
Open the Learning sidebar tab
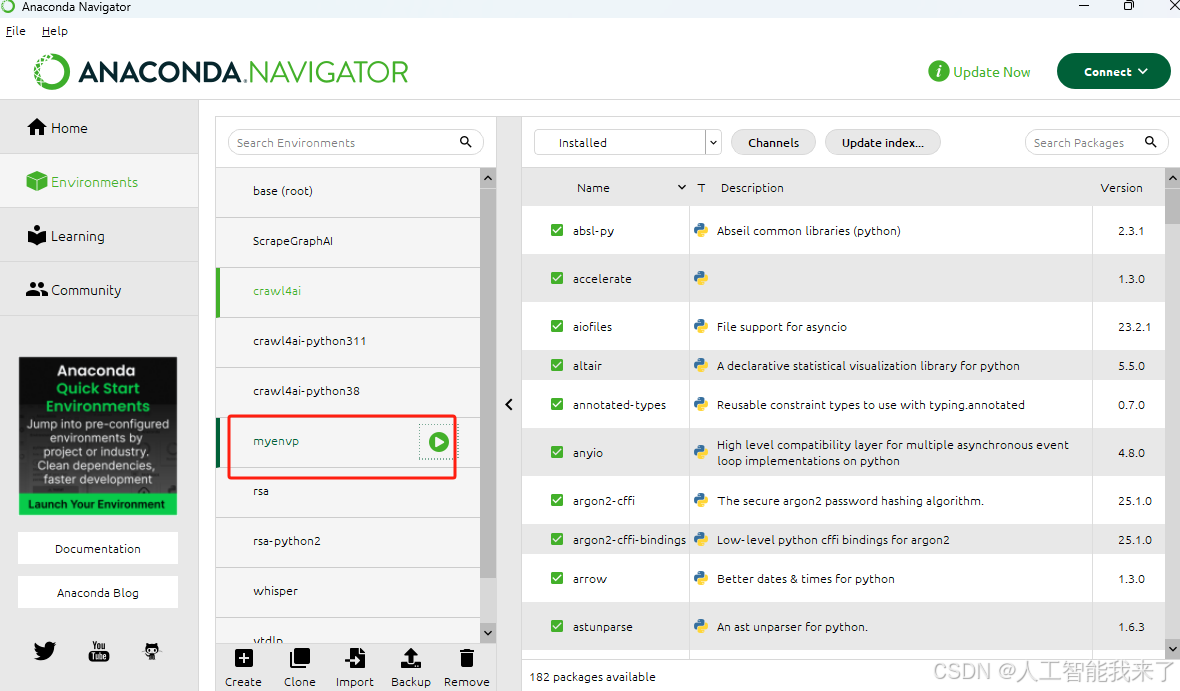99,236
